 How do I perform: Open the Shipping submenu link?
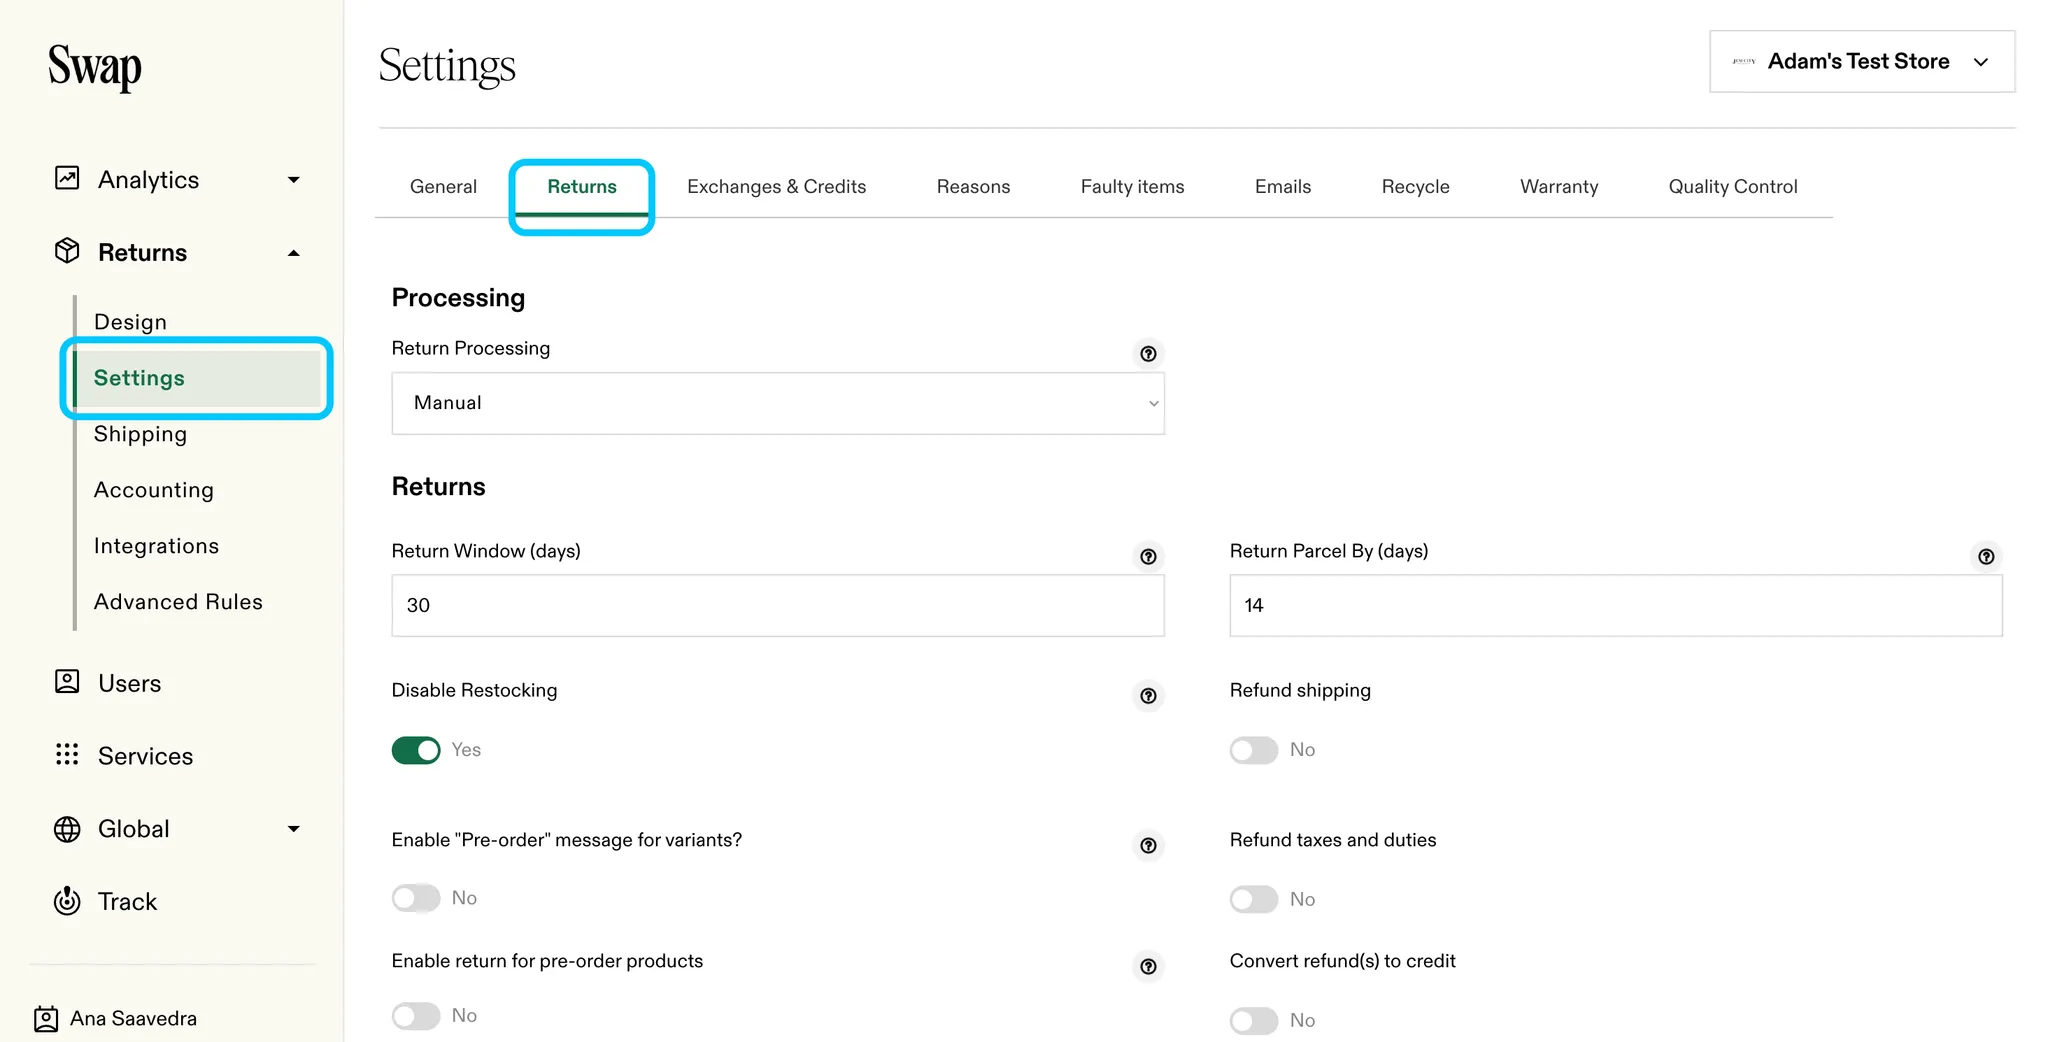point(140,434)
